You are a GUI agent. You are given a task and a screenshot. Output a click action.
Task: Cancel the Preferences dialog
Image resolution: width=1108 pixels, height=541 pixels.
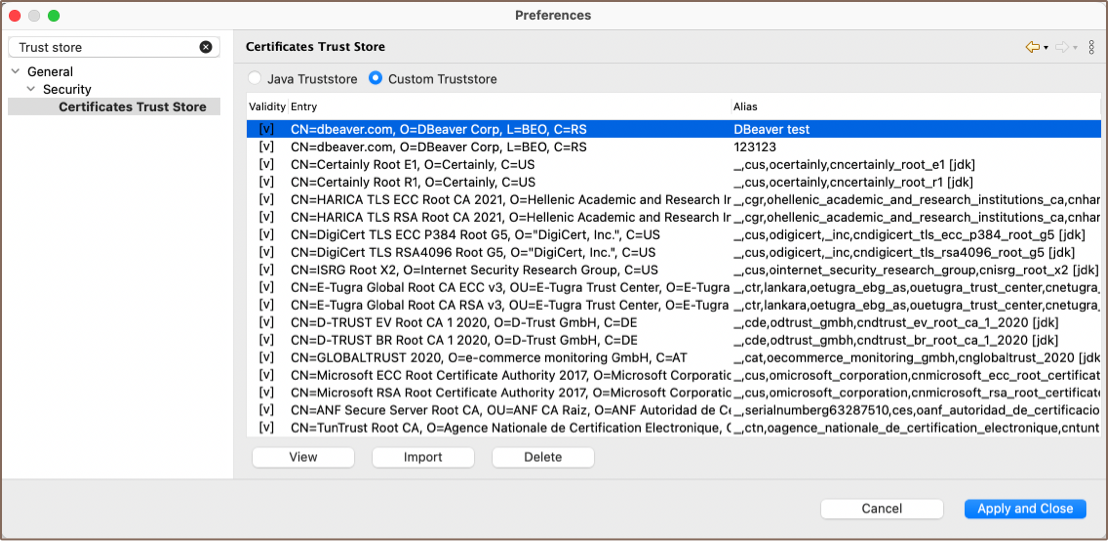[881, 508]
